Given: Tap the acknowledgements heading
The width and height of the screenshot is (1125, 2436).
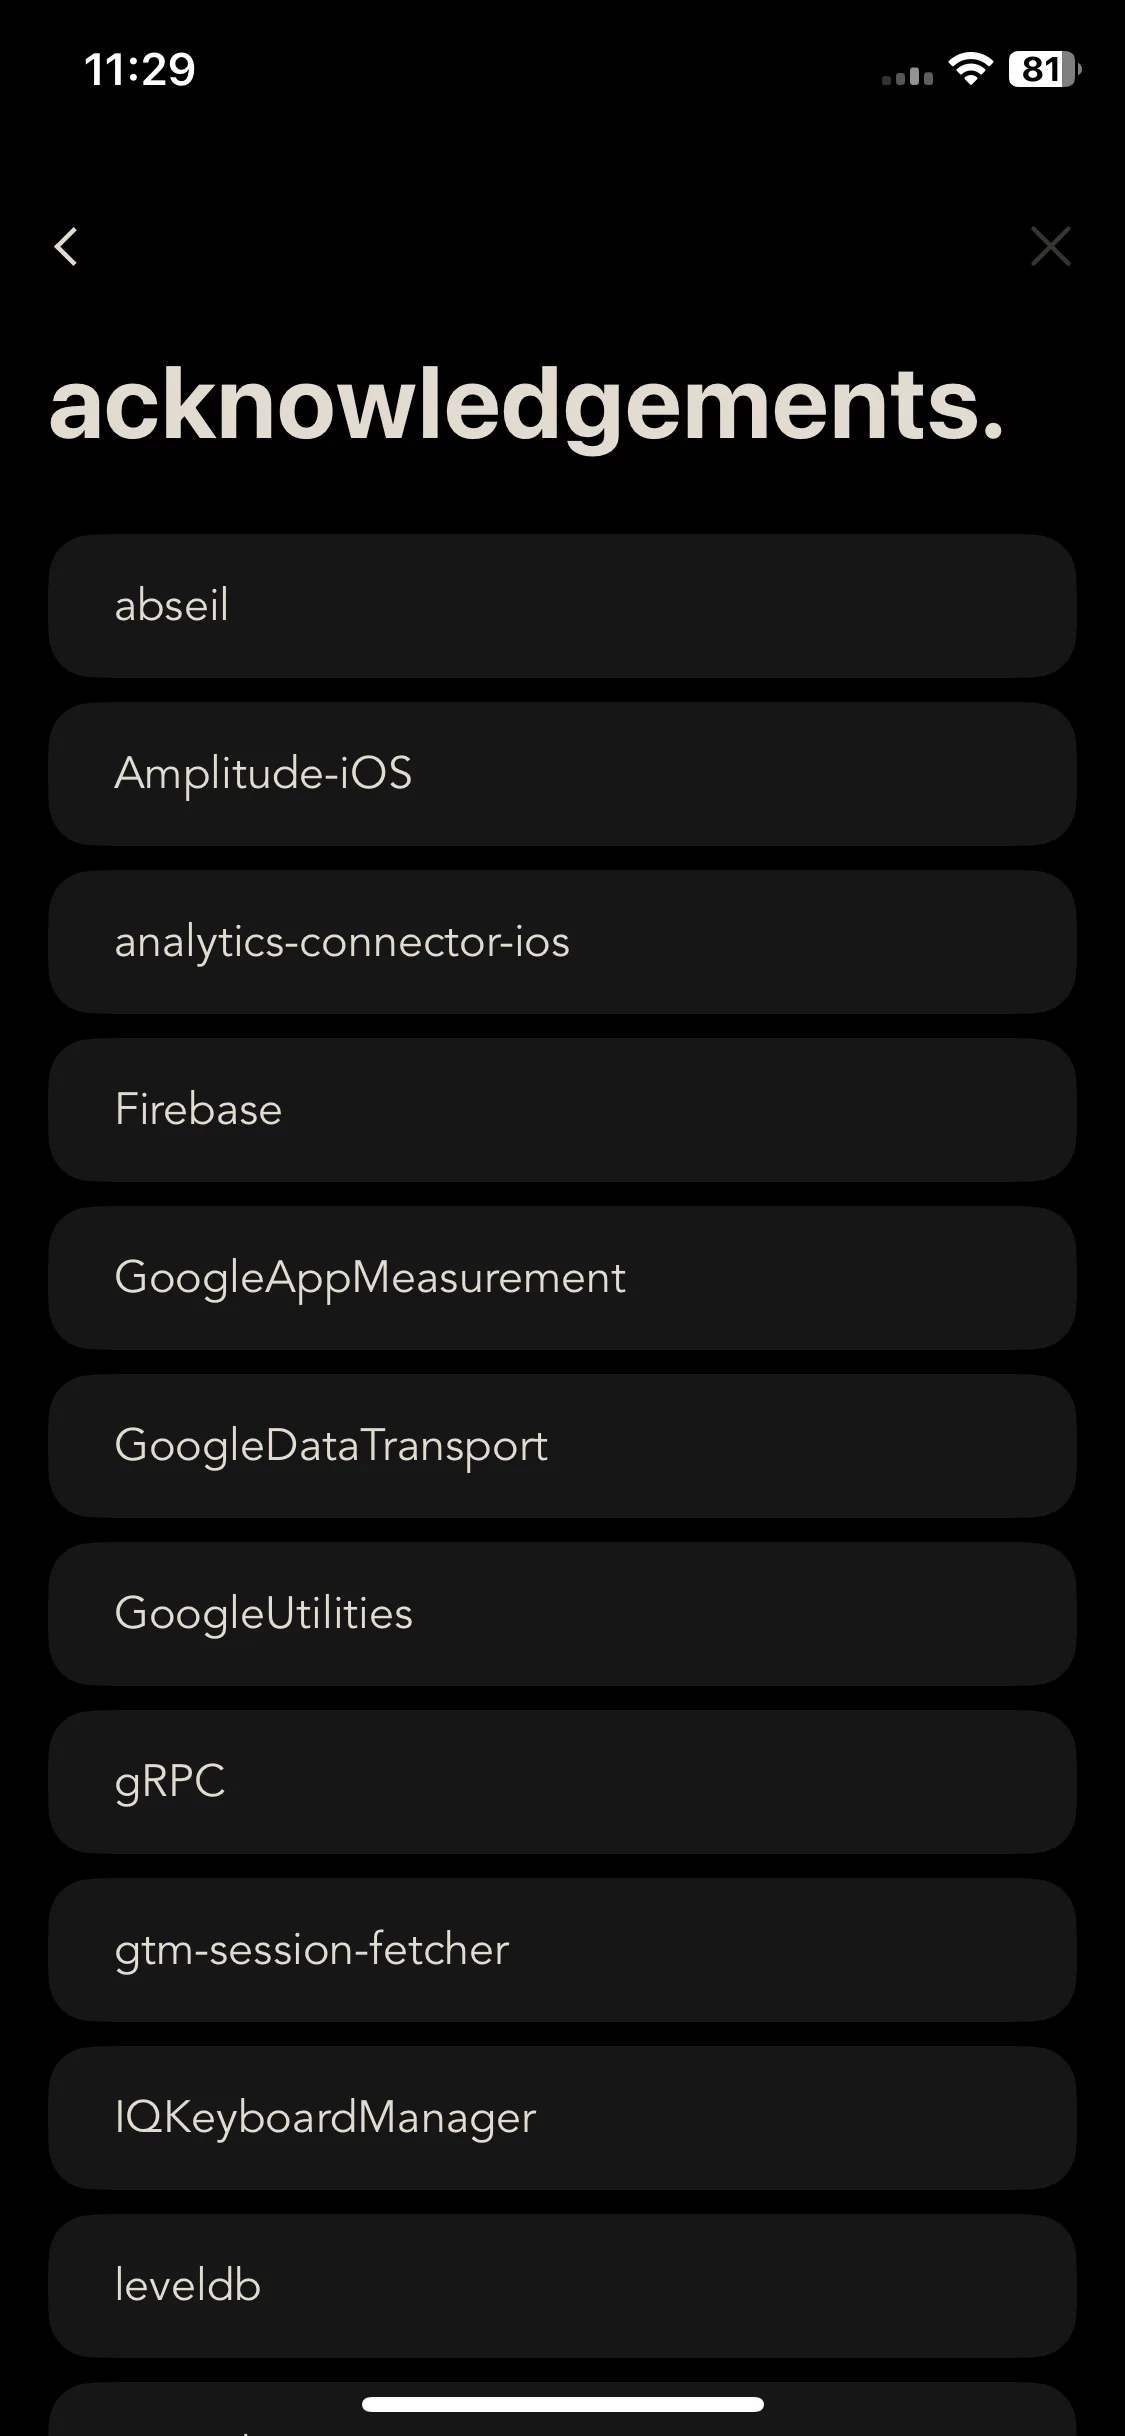Looking at the screenshot, I should (x=526, y=406).
